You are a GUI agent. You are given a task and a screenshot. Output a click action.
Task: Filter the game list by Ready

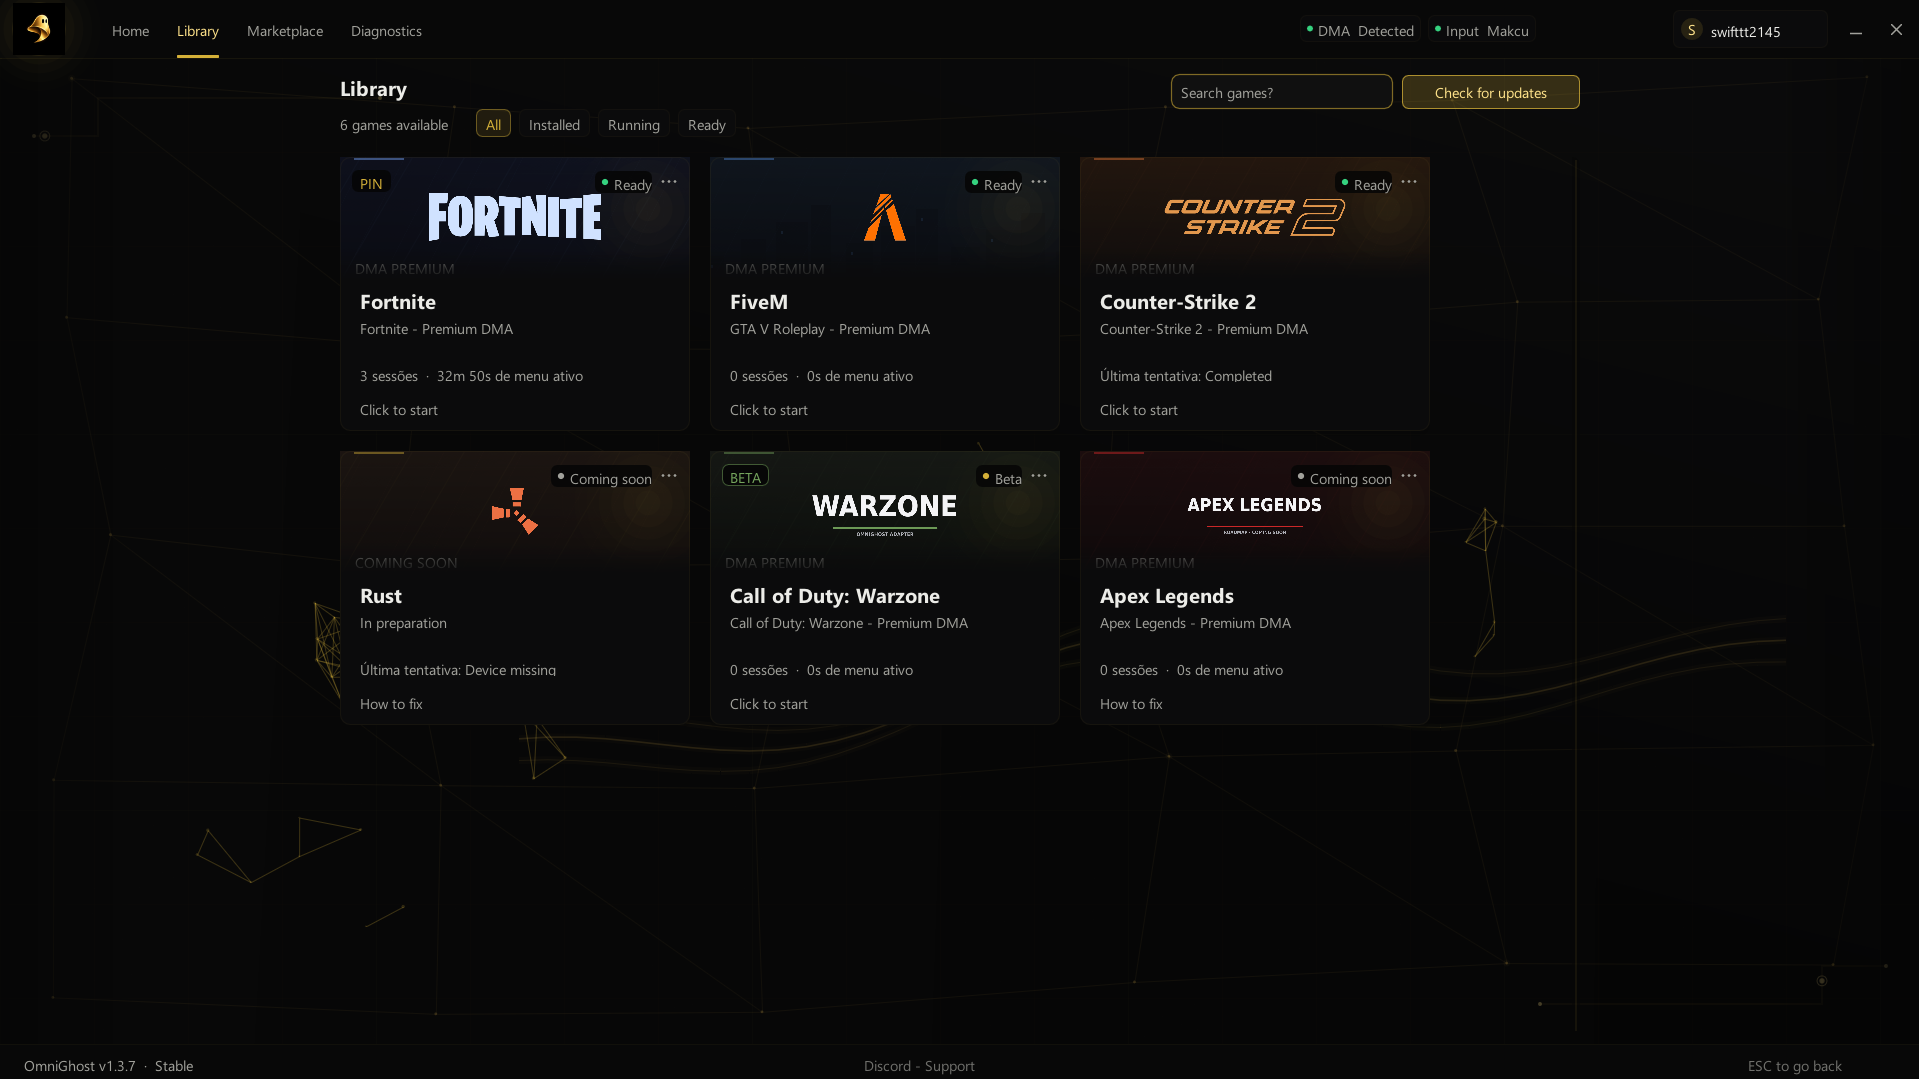[707, 124]
